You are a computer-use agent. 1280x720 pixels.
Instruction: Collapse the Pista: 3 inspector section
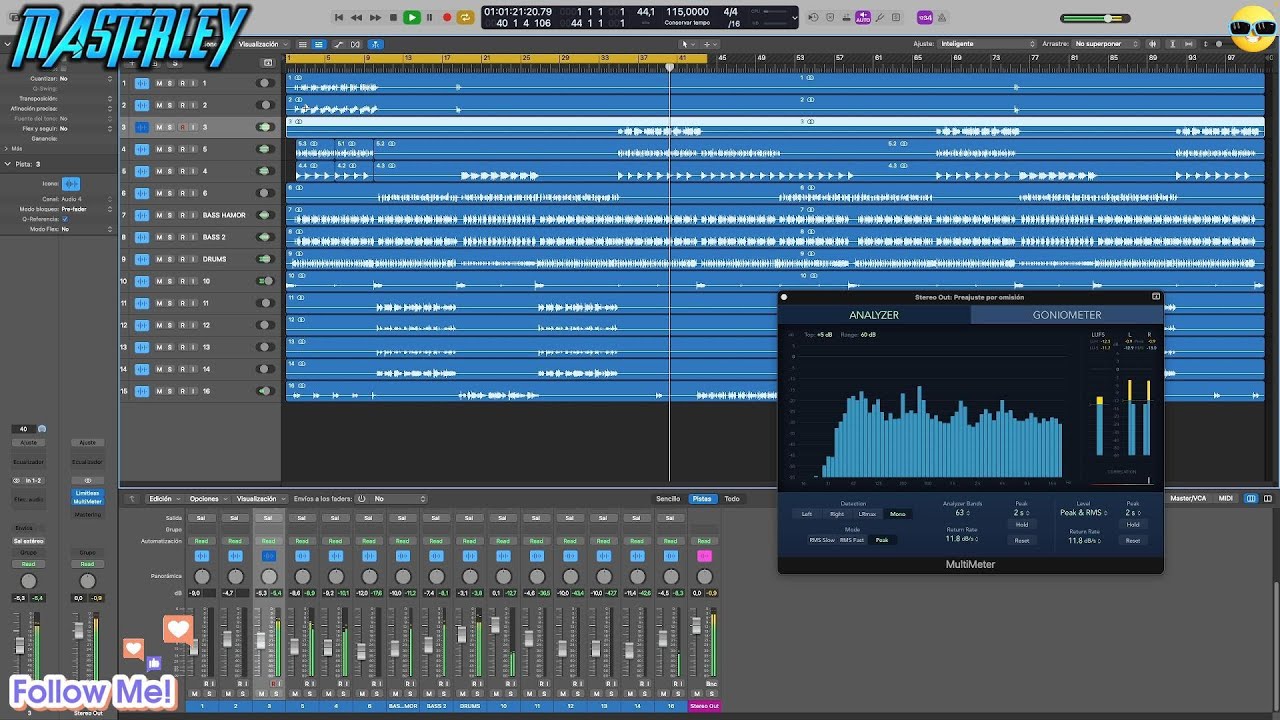point(8,164)
